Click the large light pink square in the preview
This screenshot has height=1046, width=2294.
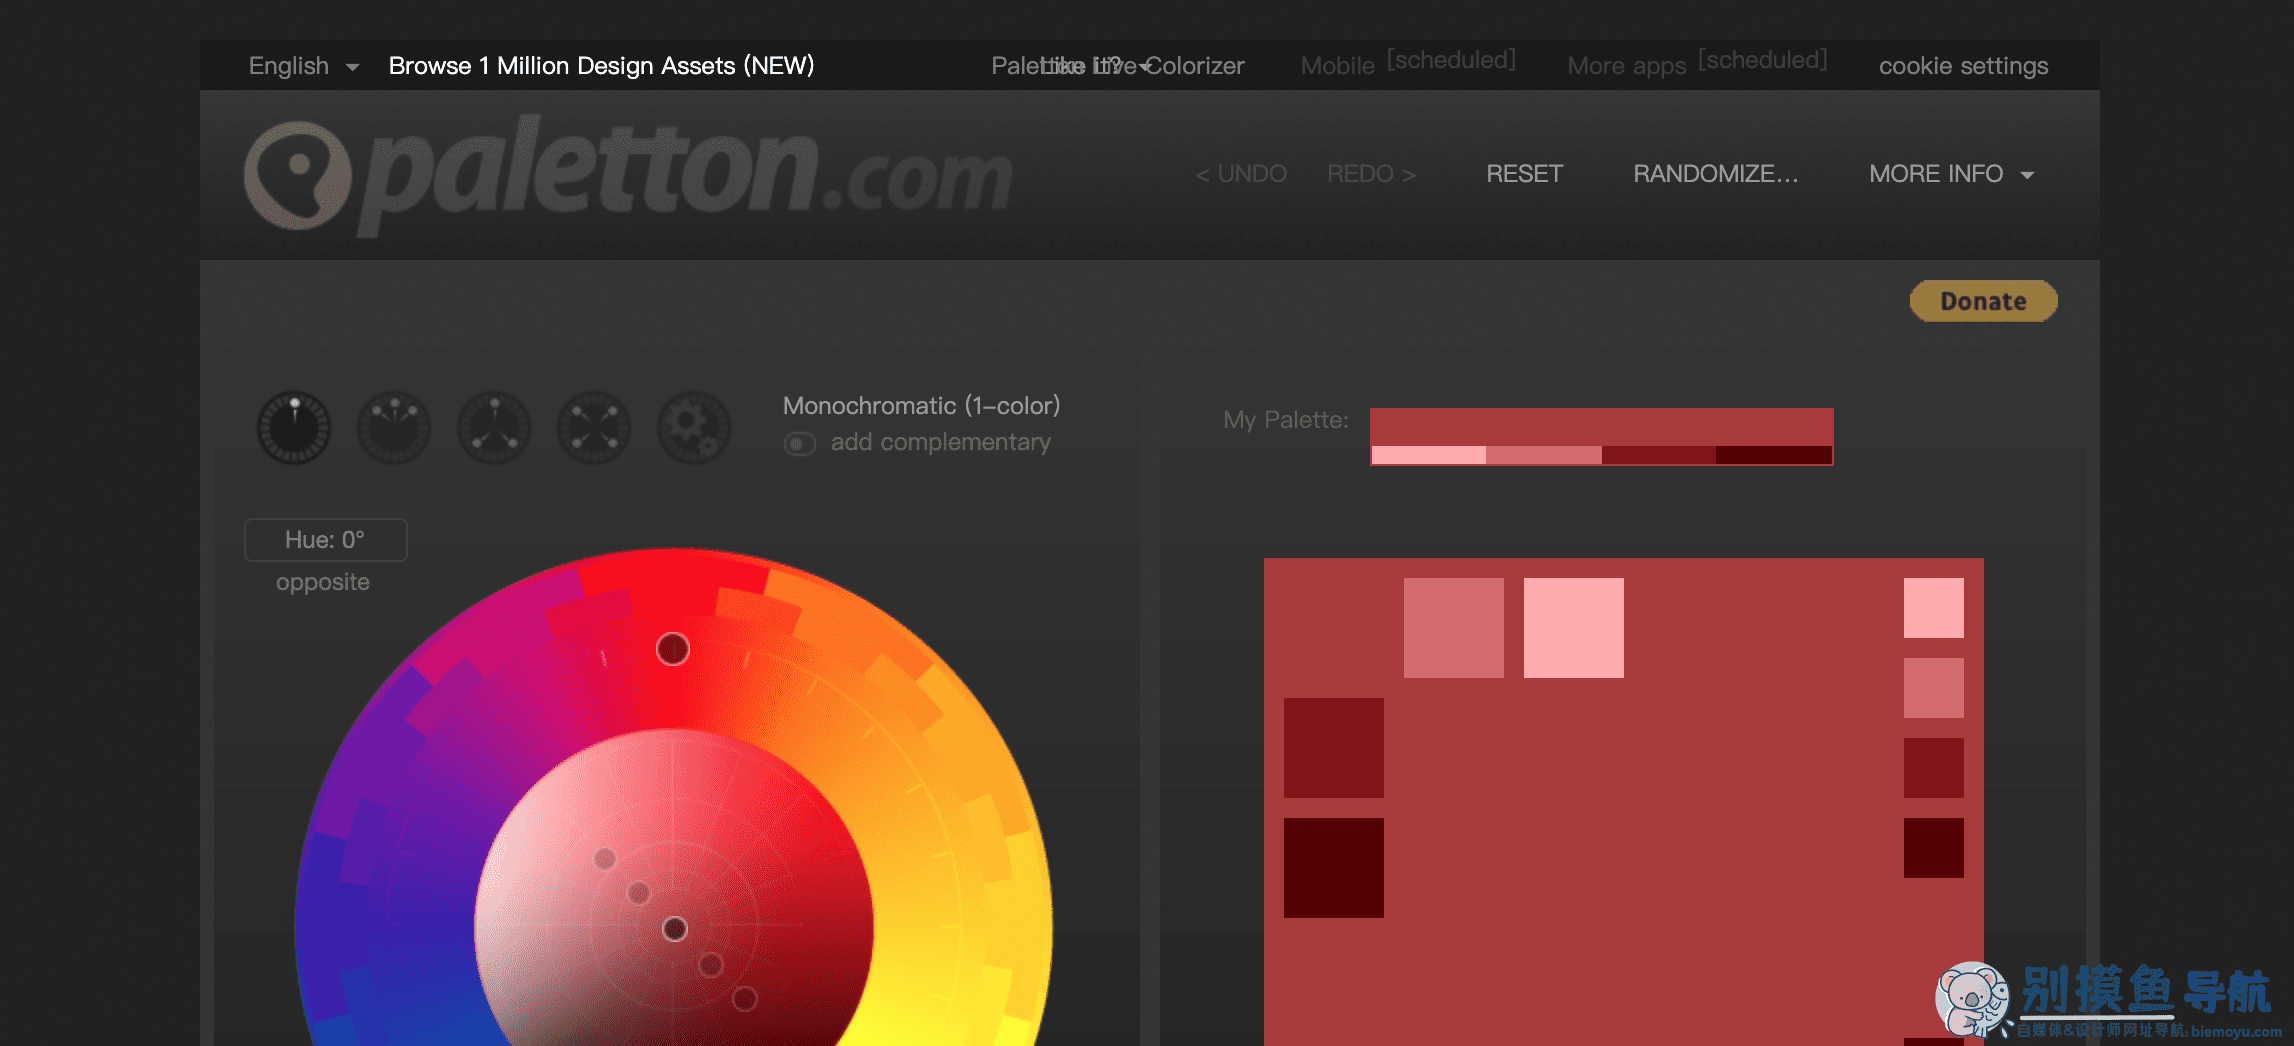pyautogui.click(x=1574, y=628)
